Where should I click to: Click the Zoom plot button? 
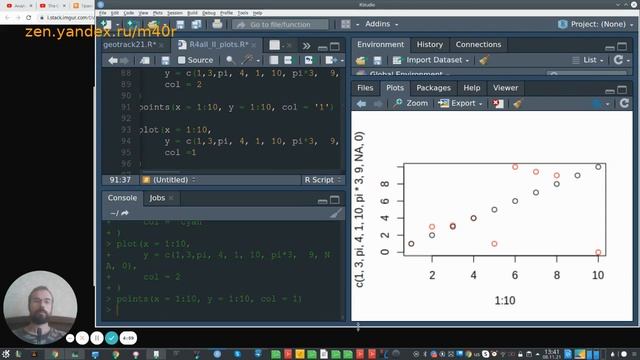pos(411,103)
